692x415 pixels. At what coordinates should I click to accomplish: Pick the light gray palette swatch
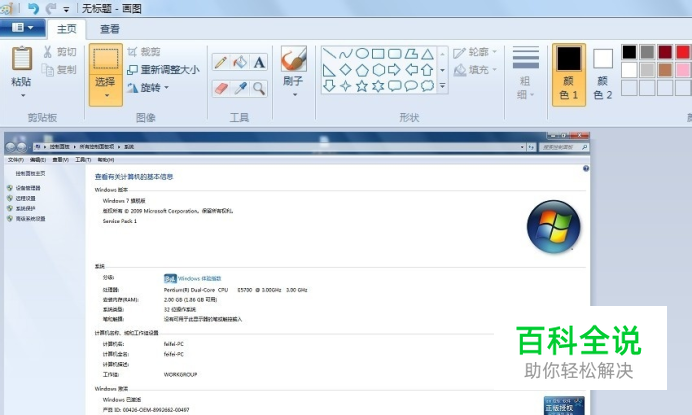(647, 70)
